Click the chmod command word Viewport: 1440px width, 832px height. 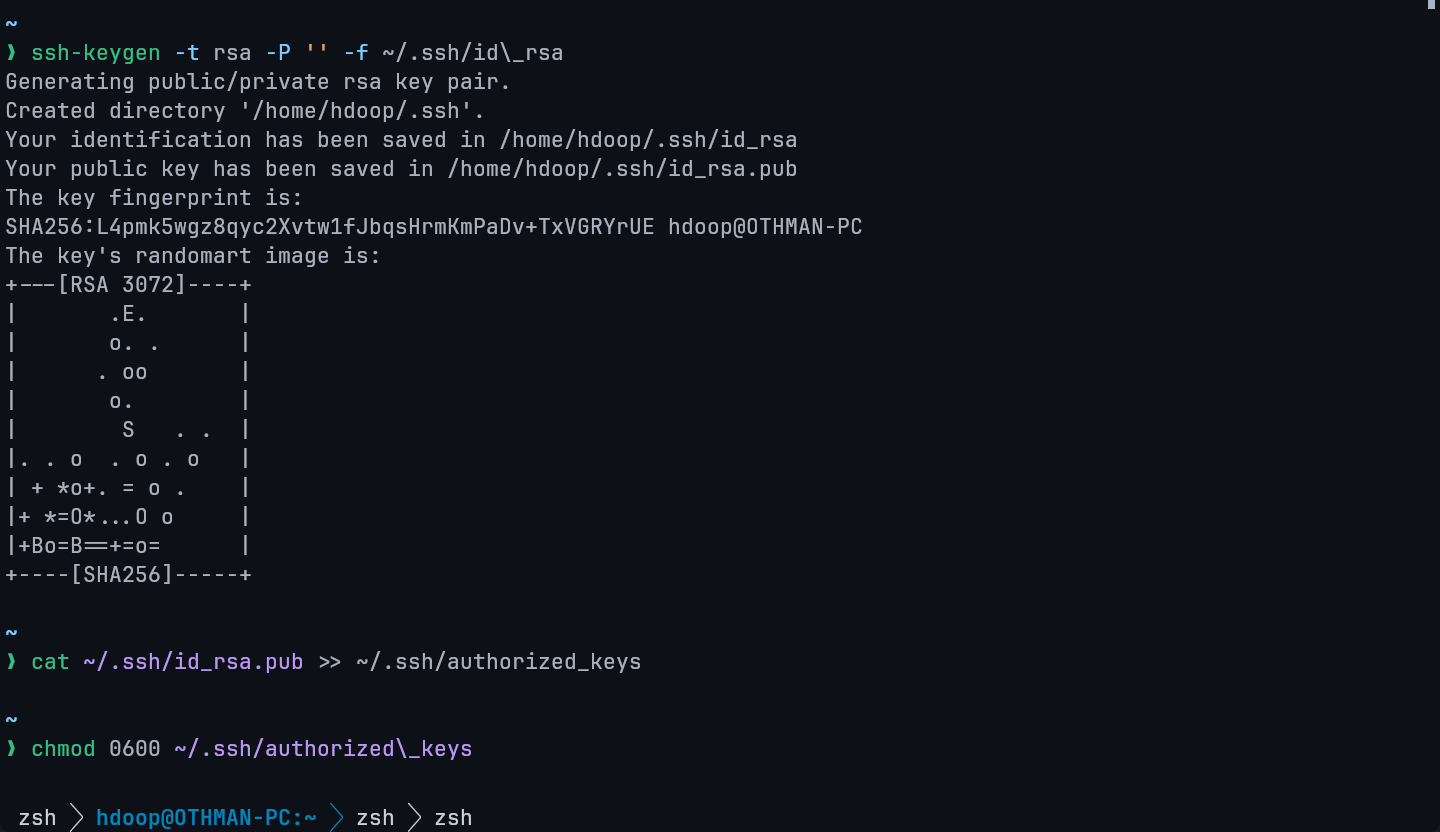pos(63,749)
